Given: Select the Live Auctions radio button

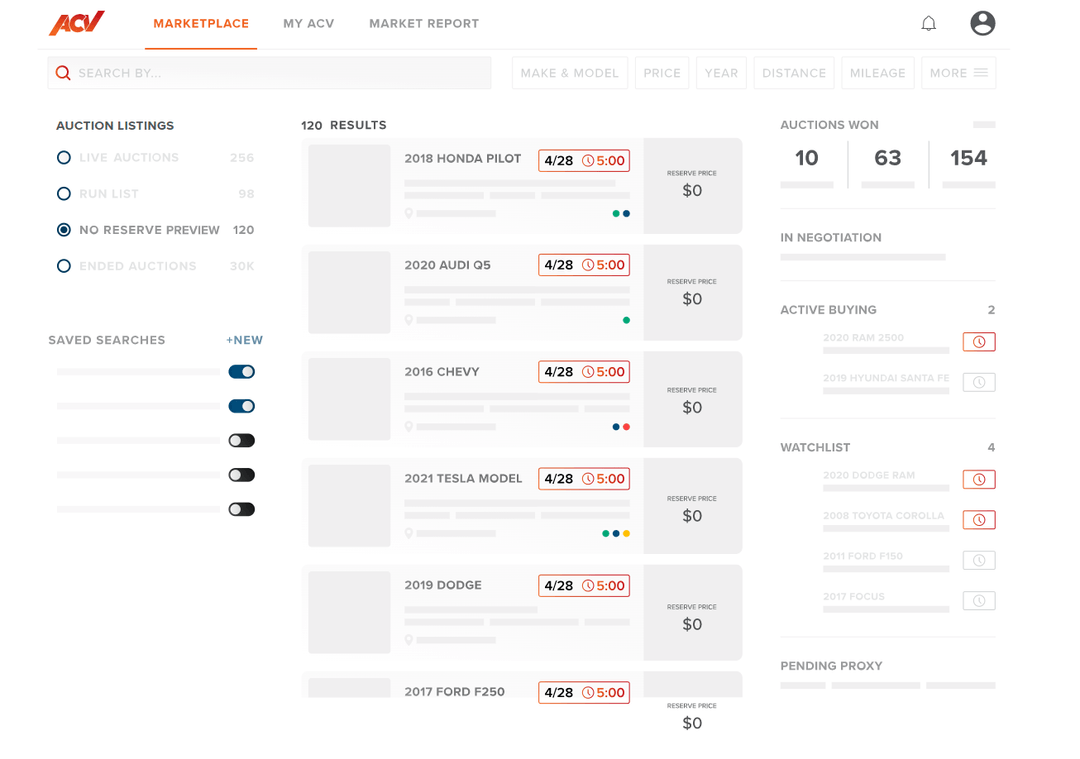Looking at the screenshot, I should pos(64,158).
